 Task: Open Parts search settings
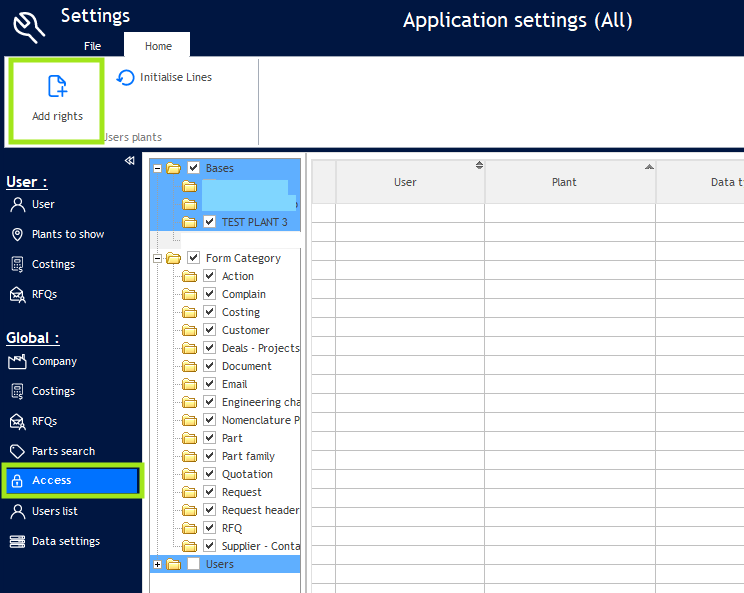pos(63,451)
